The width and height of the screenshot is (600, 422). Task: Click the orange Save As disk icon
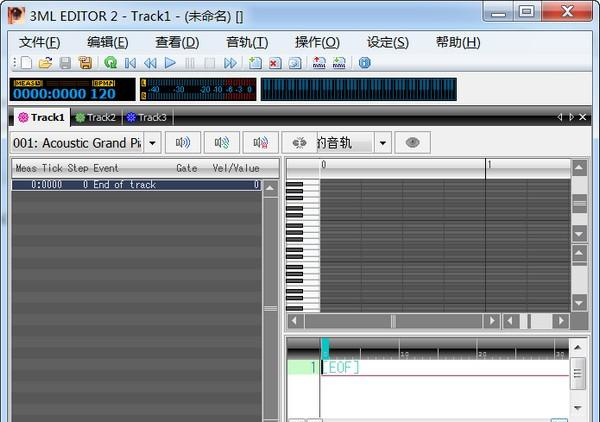click(x=85, y=62)
